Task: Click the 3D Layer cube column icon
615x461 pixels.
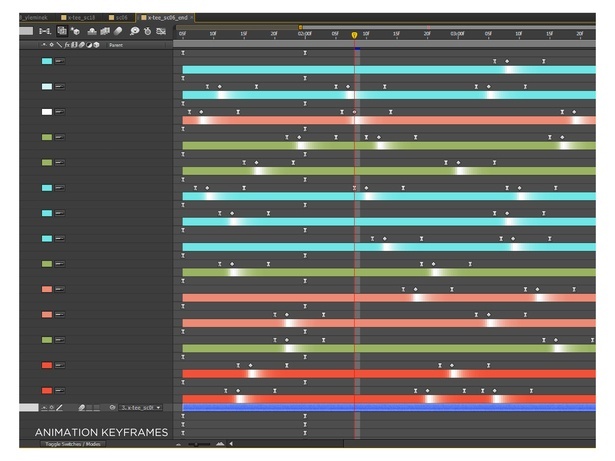Action: pos(96,45)
